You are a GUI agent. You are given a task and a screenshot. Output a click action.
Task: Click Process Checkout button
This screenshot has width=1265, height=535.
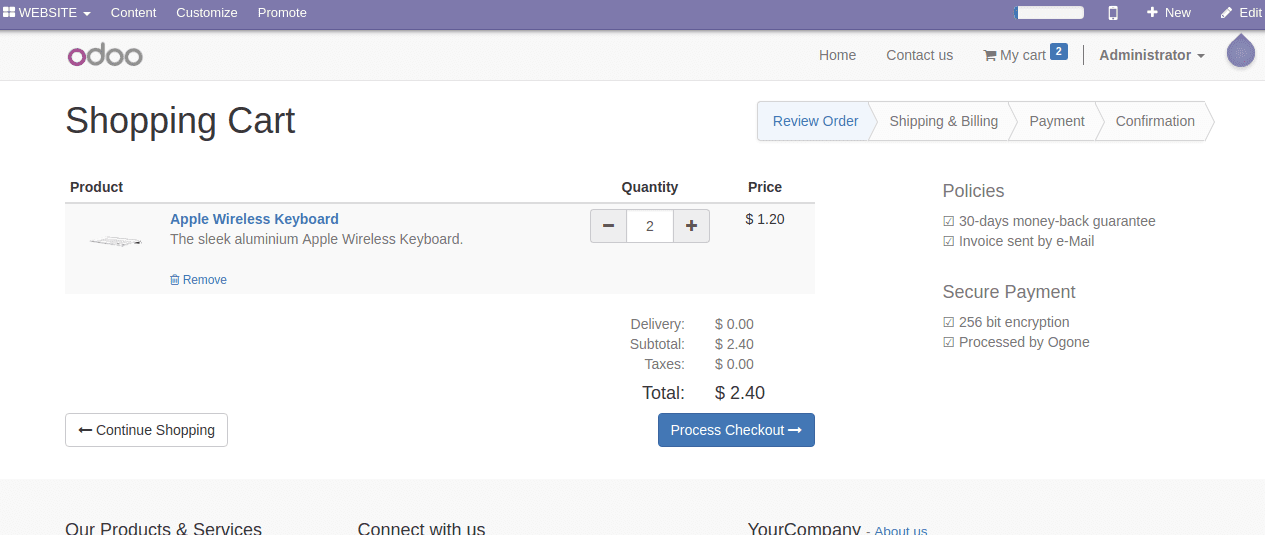pos(736,430)
